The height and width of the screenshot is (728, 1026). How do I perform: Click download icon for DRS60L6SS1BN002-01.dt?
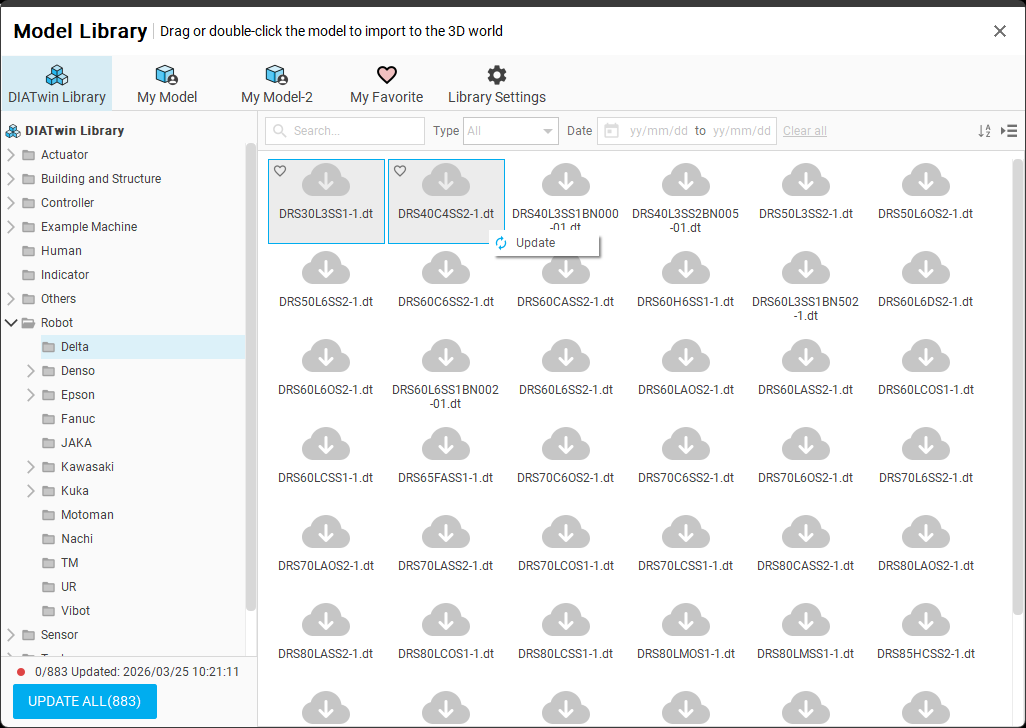click(446, 356)
